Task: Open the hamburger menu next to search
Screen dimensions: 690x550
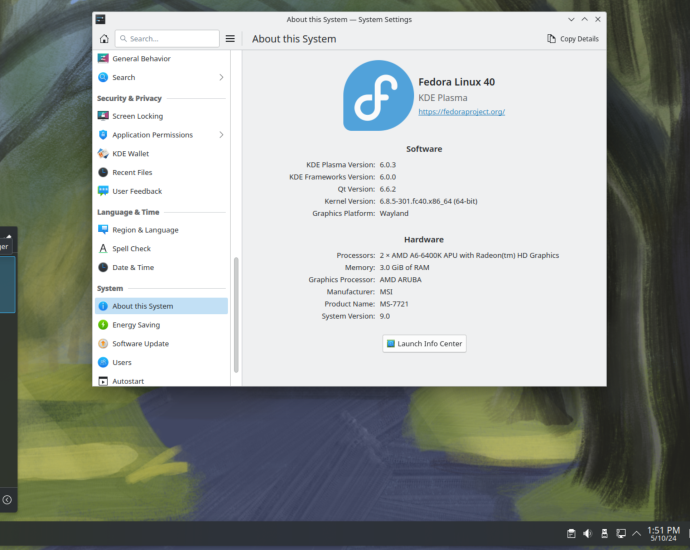Action: tap(230, 39)
